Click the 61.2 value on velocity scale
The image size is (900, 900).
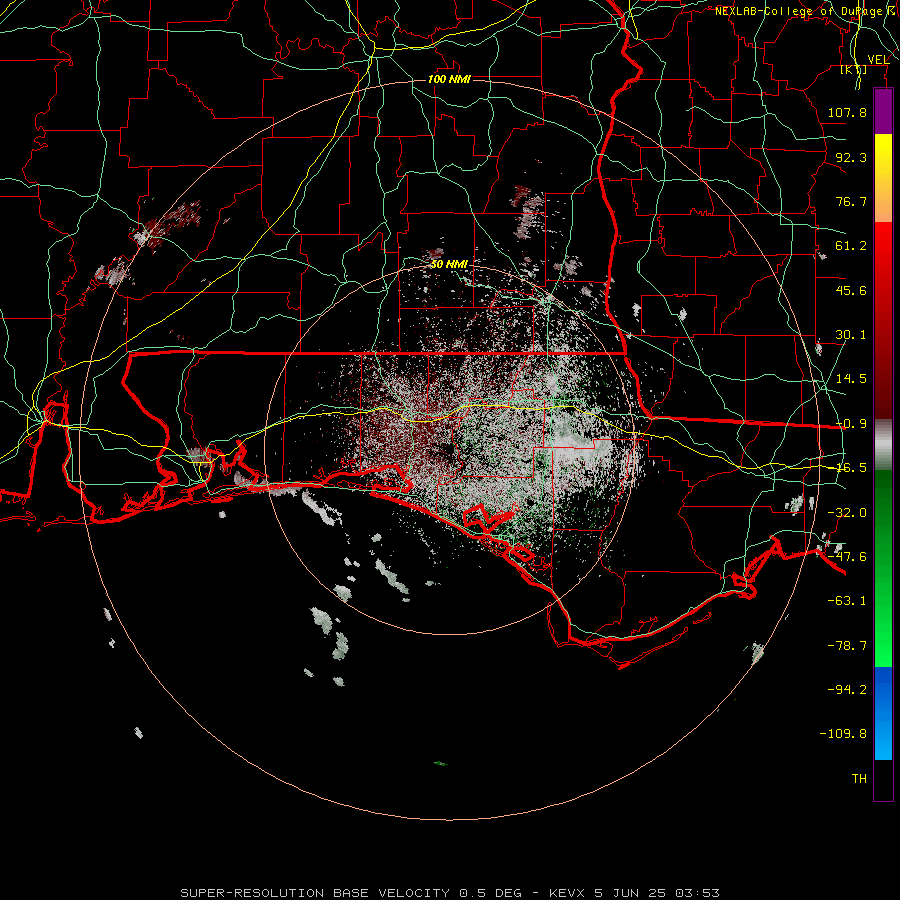pos(851,246)
